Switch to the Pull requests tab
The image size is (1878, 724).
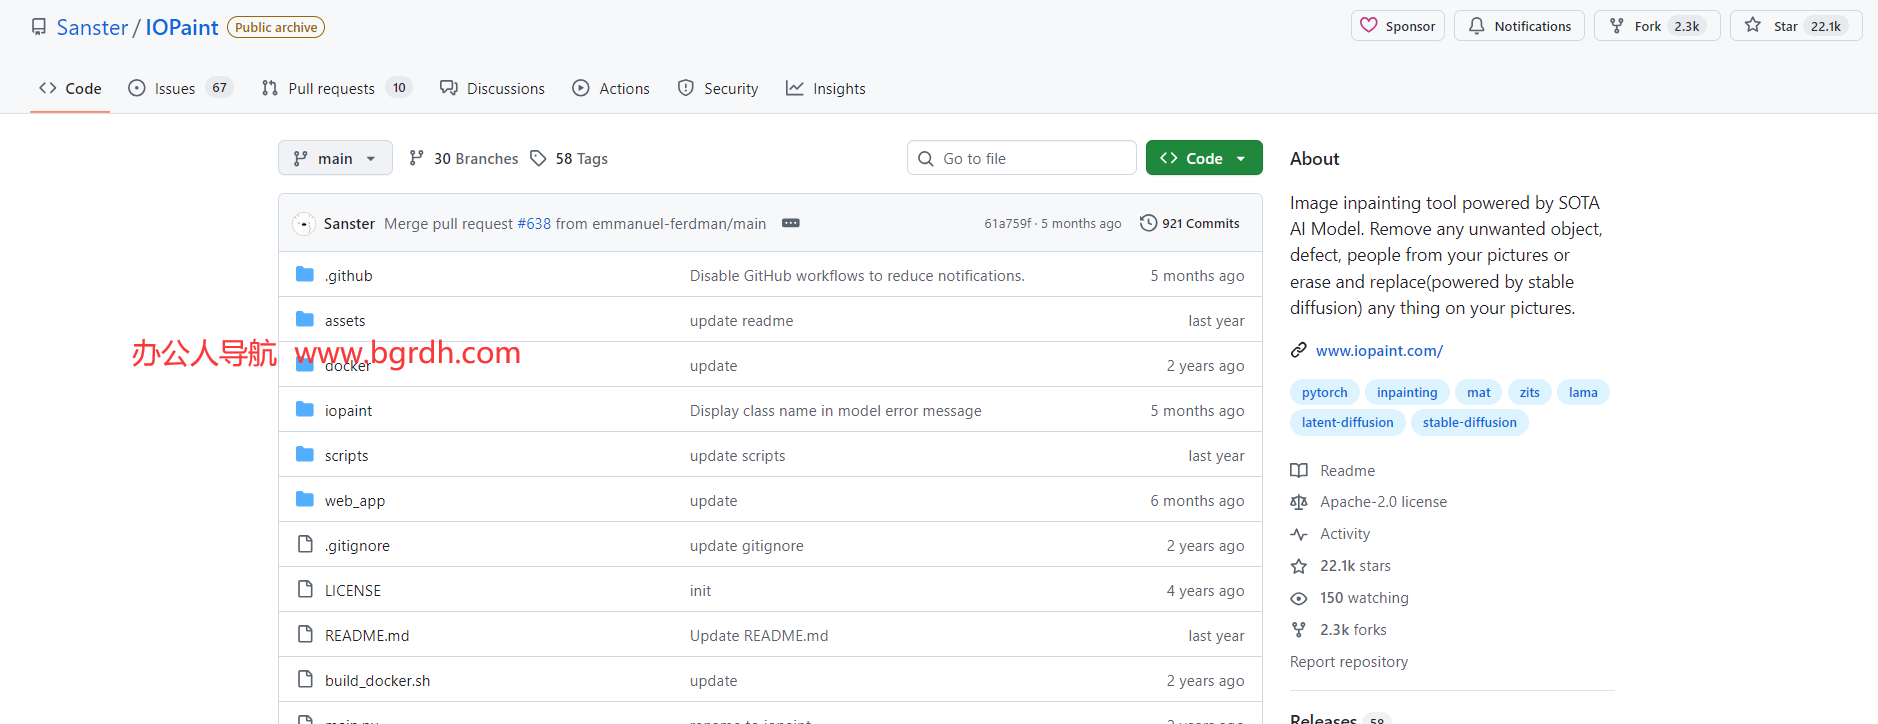331,88
